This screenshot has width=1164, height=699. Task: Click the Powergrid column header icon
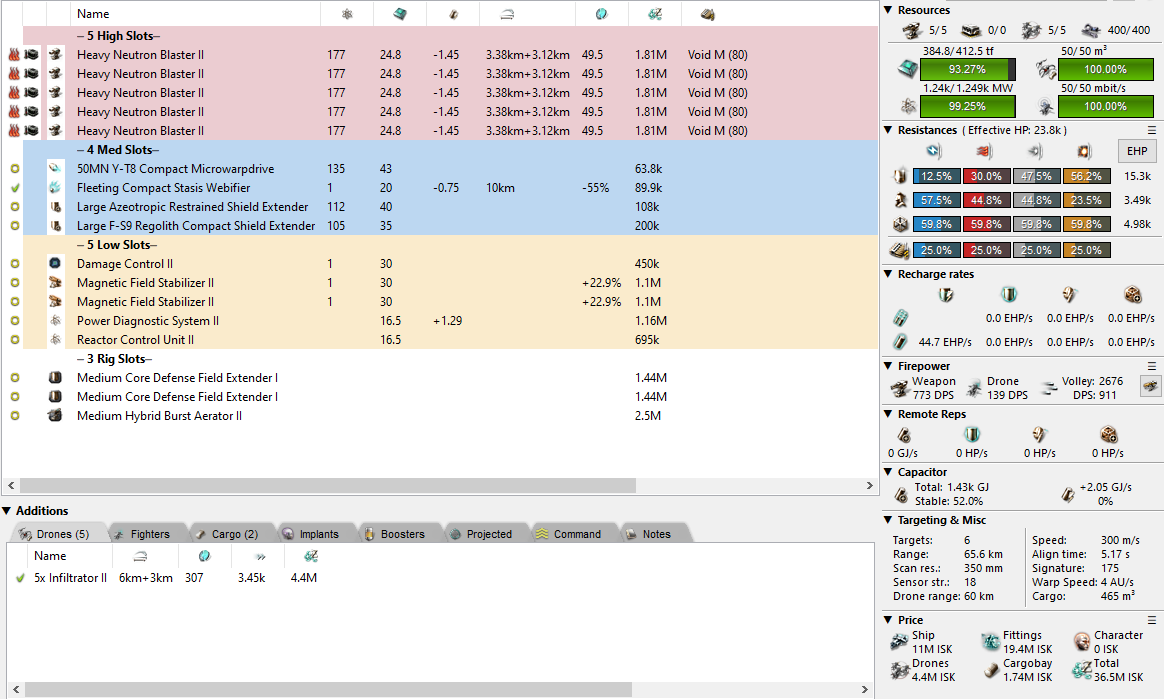(346, 14)
